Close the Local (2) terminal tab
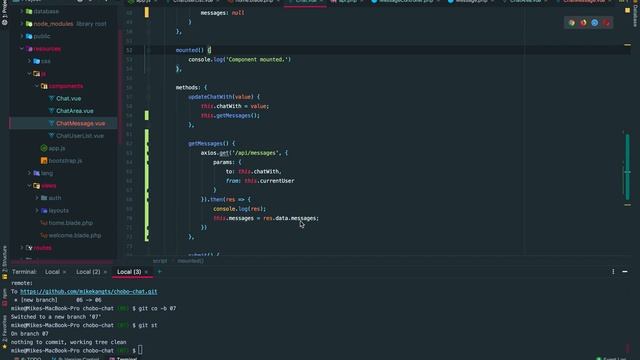Screen dimensions: 640x360 105,272
